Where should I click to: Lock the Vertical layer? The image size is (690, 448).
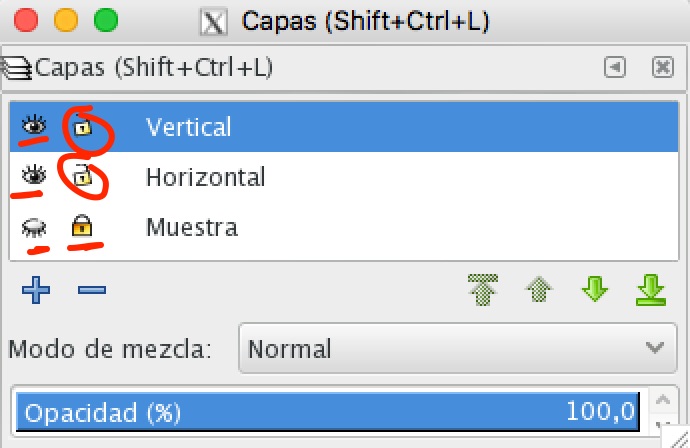(x=82, y=128)
